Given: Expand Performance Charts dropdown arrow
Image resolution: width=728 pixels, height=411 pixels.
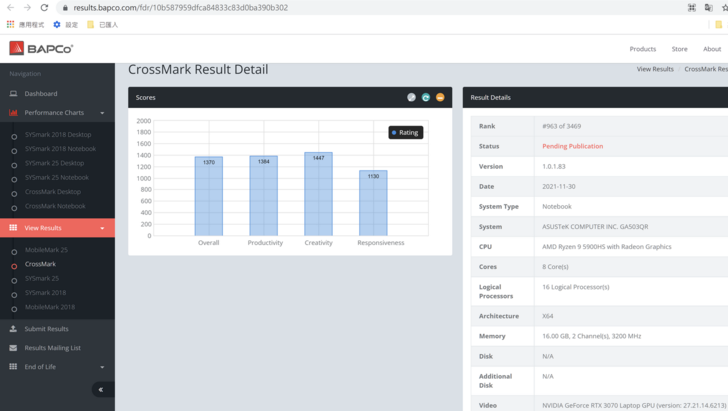Looking at the screenshot, I should [102, 113].
